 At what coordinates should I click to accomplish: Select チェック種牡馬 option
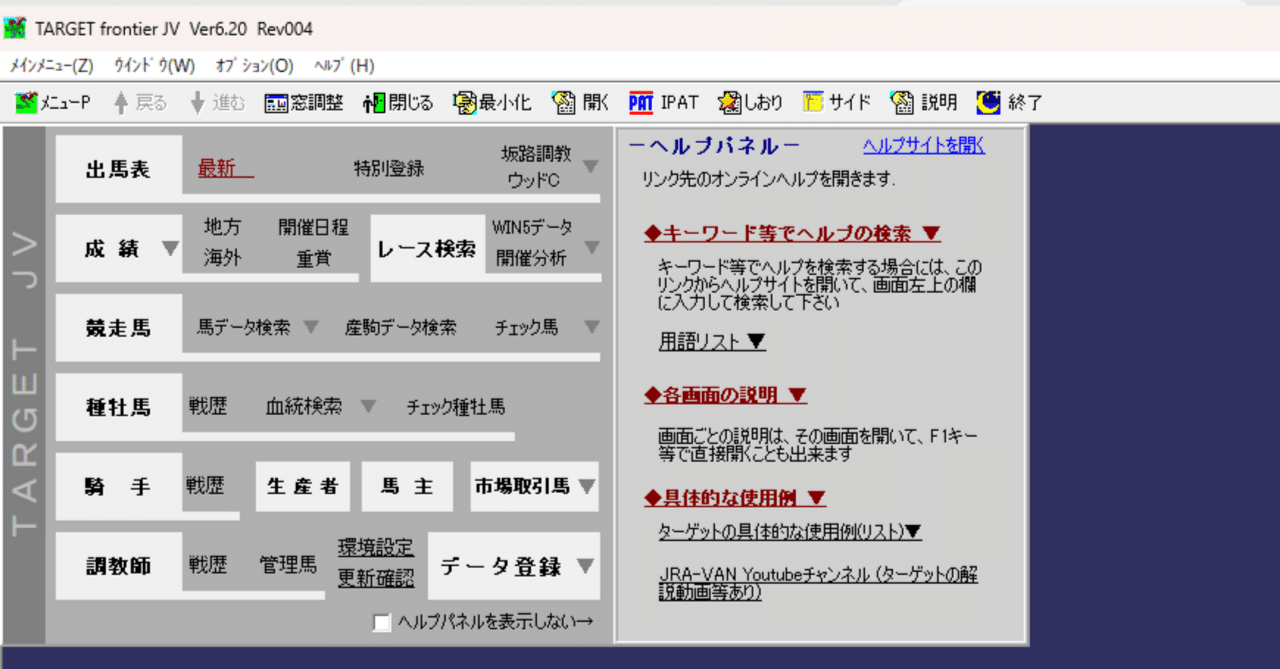click(456, 407)
